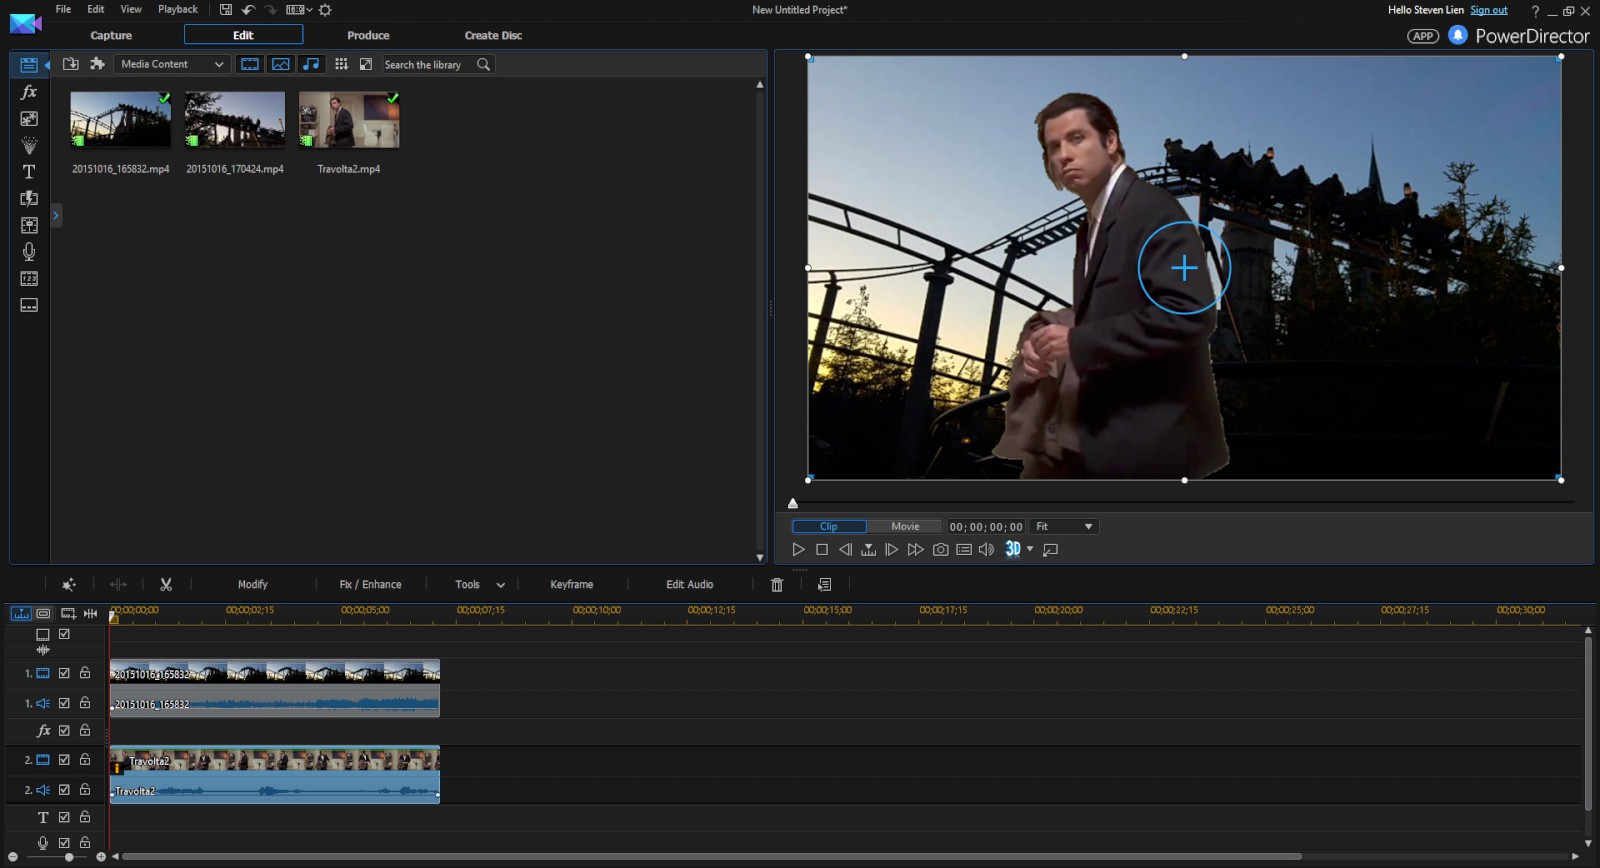Open the Voice-Over Recording Room microphone icon

click(29, 252)
